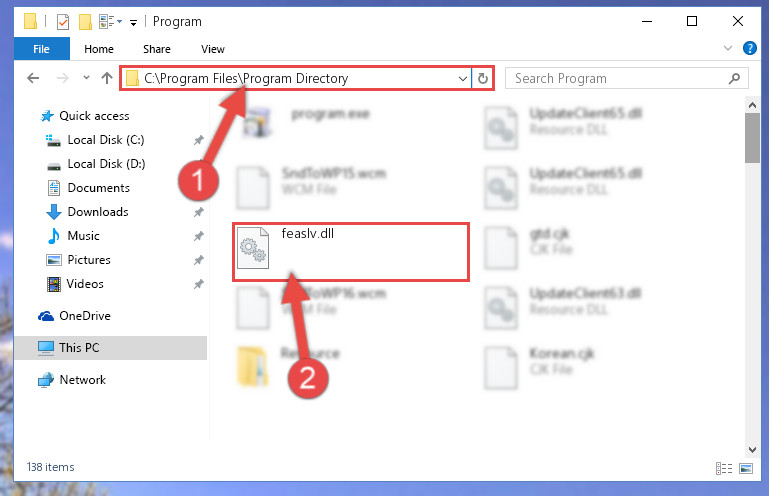The height and width of the screenshot is (496, 769).
Task: Select the feaslv.dll file
Action: (x=351, y=252)
